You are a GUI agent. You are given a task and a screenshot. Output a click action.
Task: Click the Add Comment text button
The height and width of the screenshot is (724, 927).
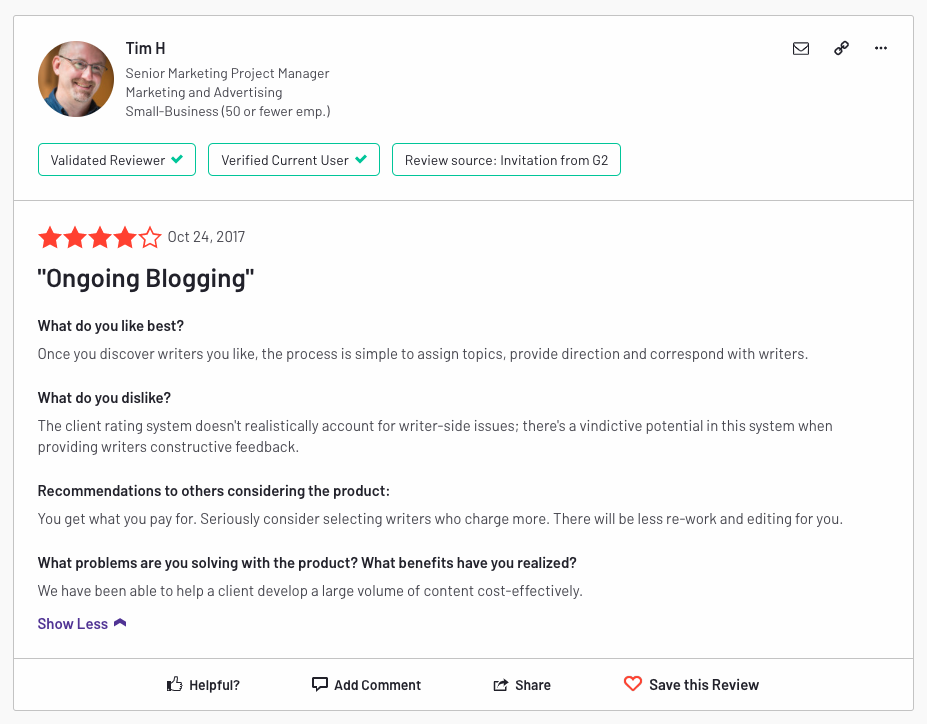(x=377, y=685)
